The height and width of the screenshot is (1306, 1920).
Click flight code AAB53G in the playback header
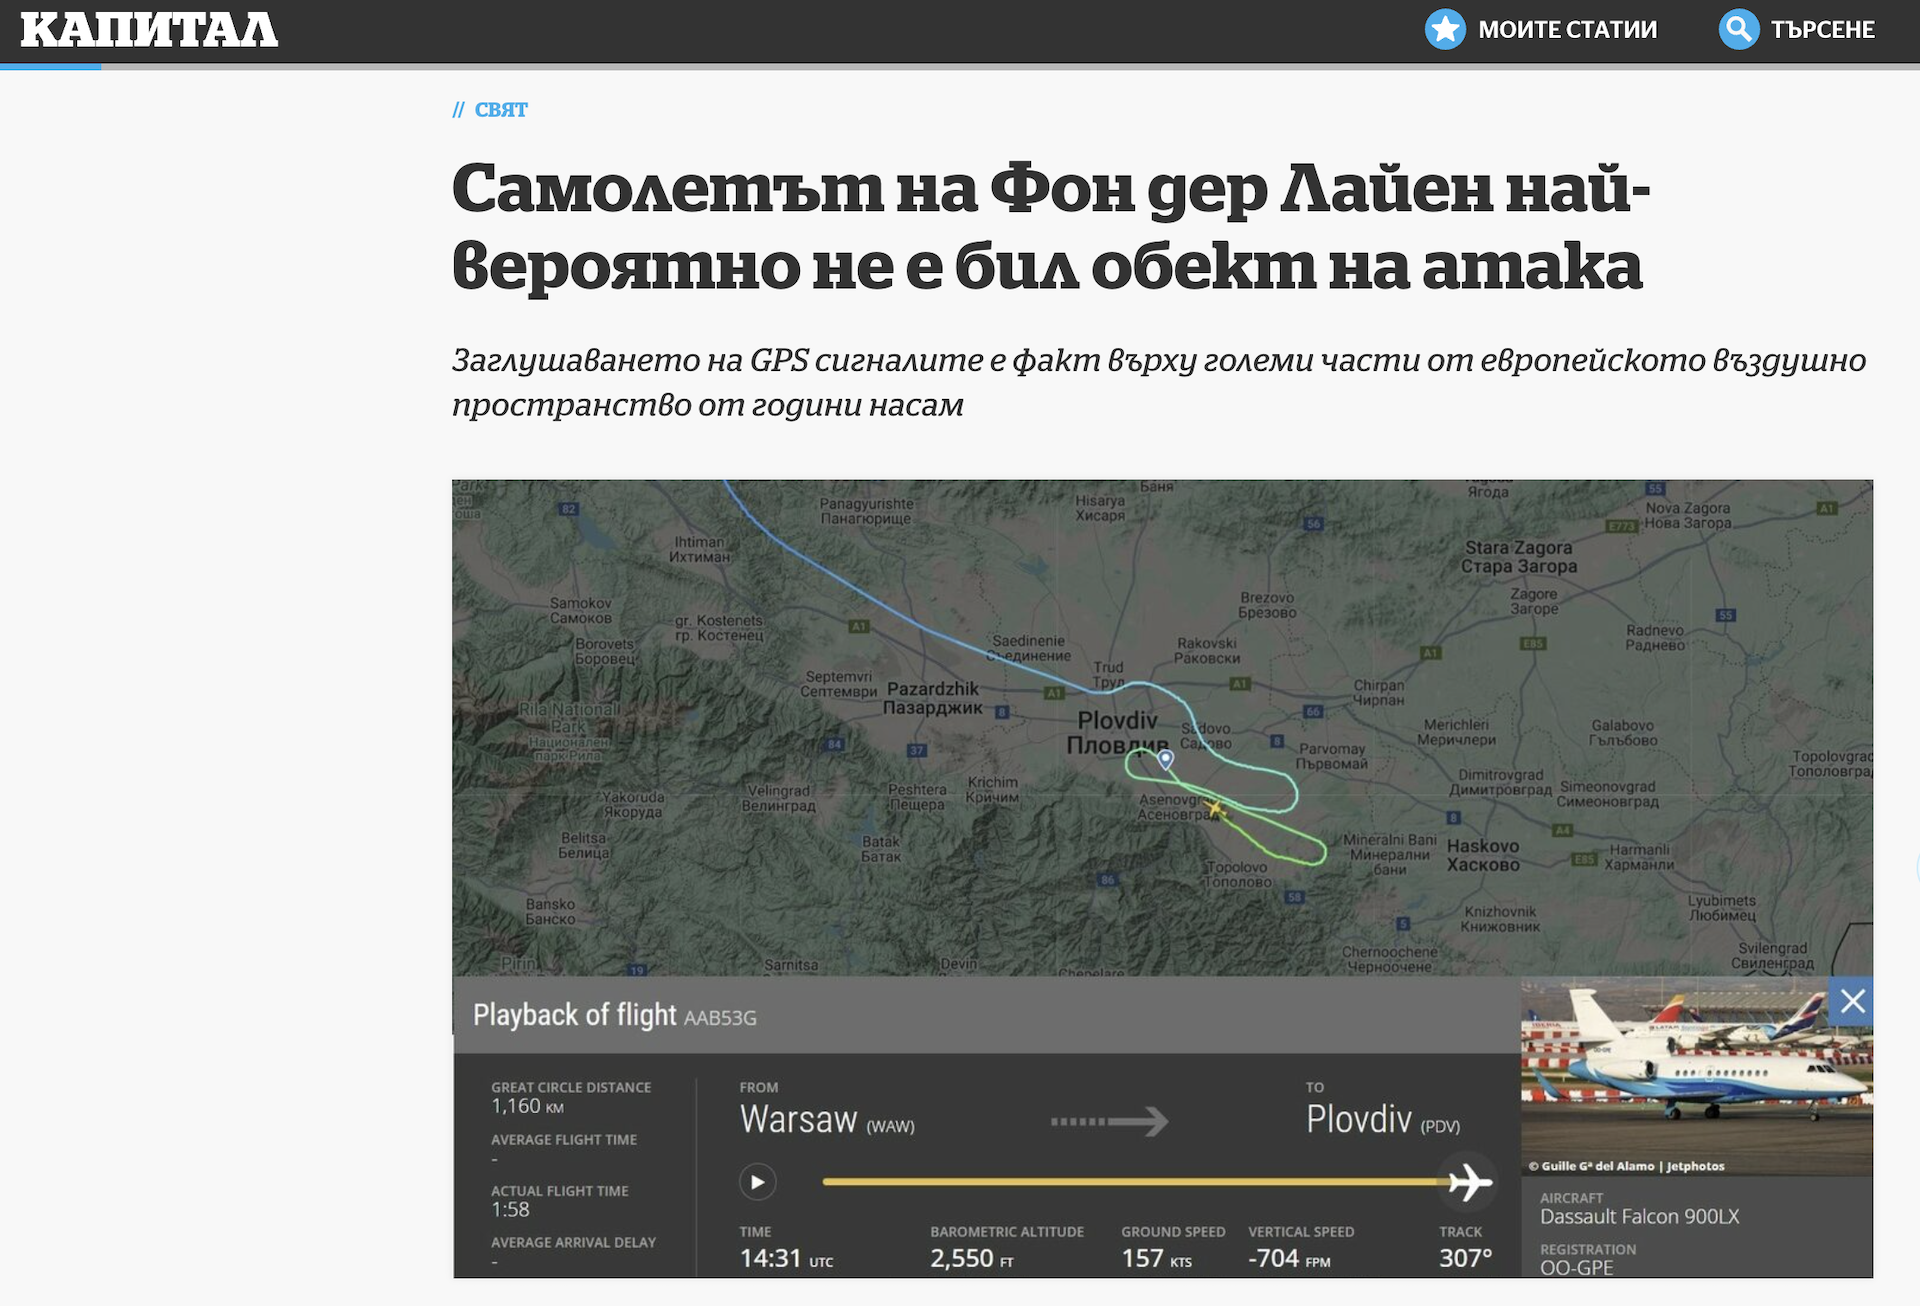point(721,1018)
